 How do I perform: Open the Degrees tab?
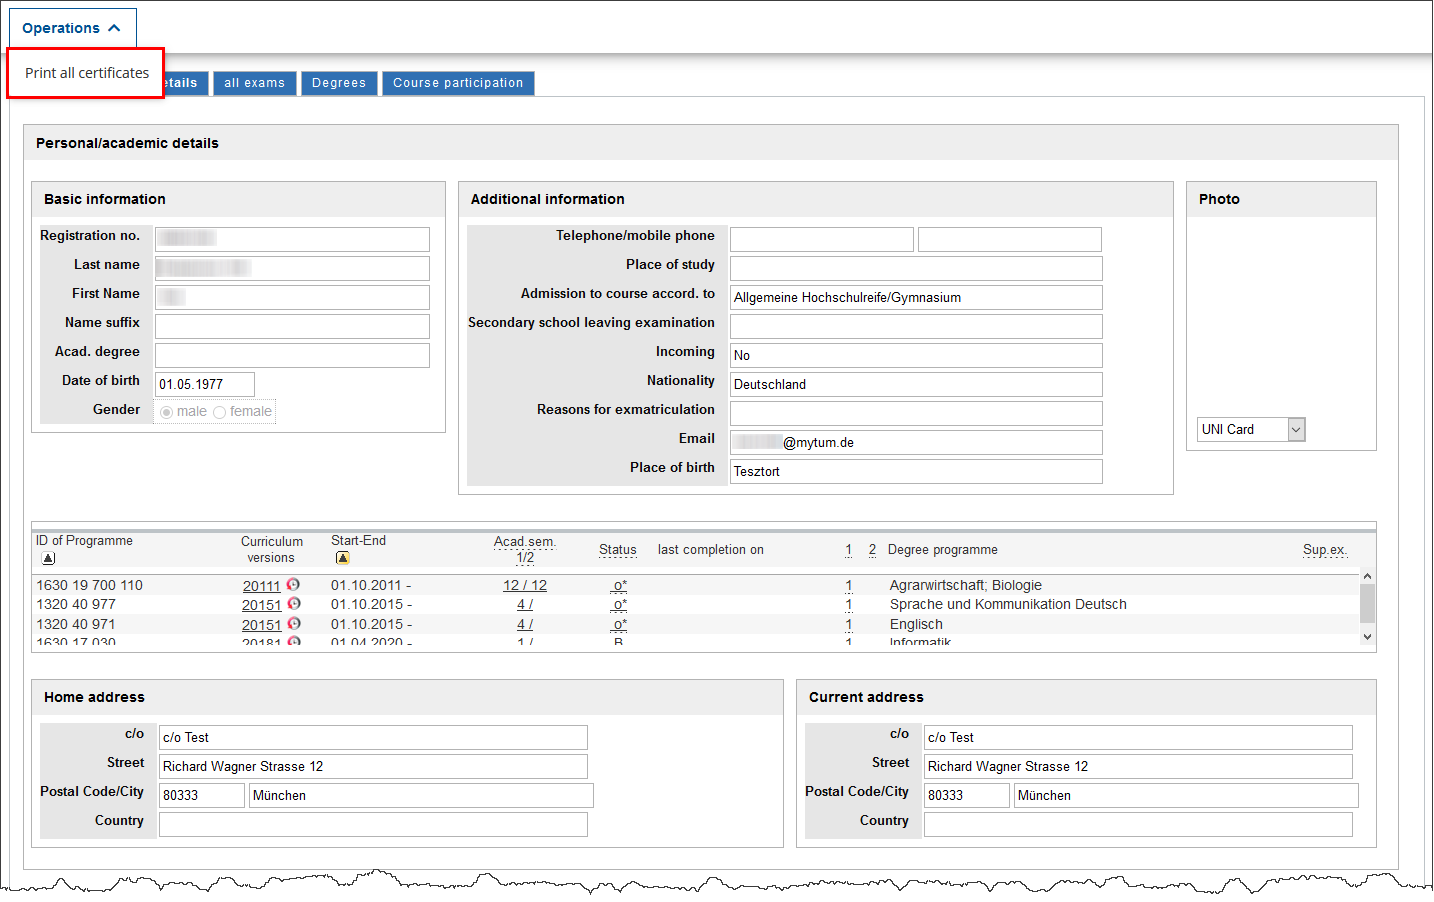click(x=339, y=83)
